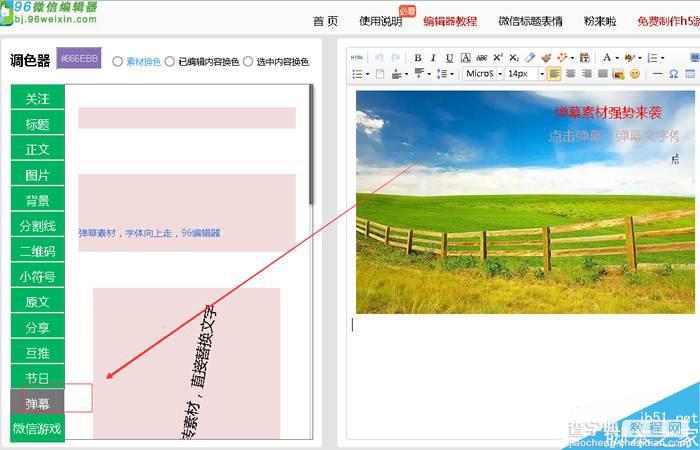The width and height of the screenshot is (700, 450).
Task: Switch to the 分割线 category tab
Action: click(38, 225)
